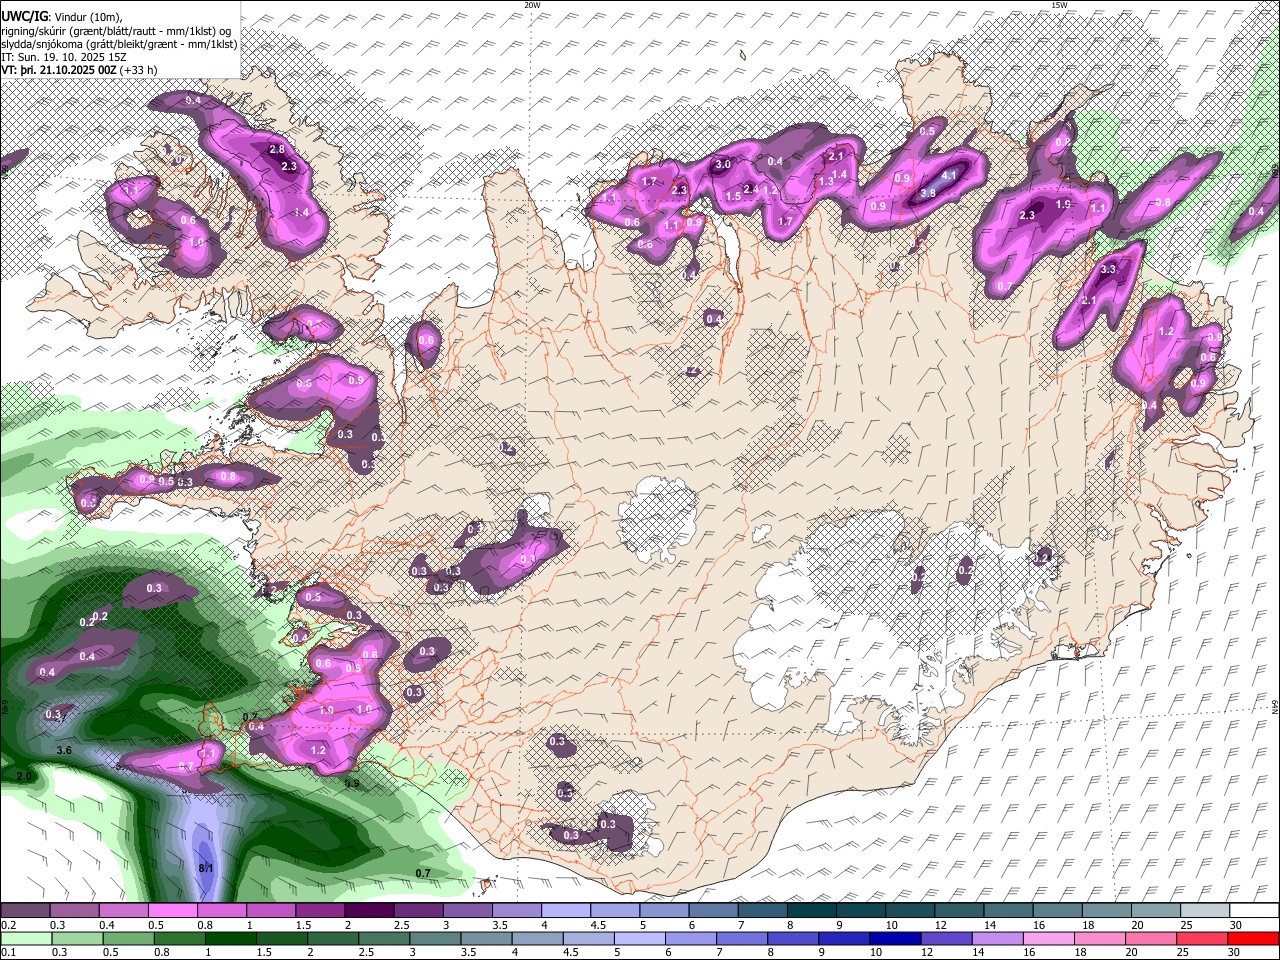1280x960 pixels.
Task: Click the 30 label under the red swatch
Action: point(1233,951)
